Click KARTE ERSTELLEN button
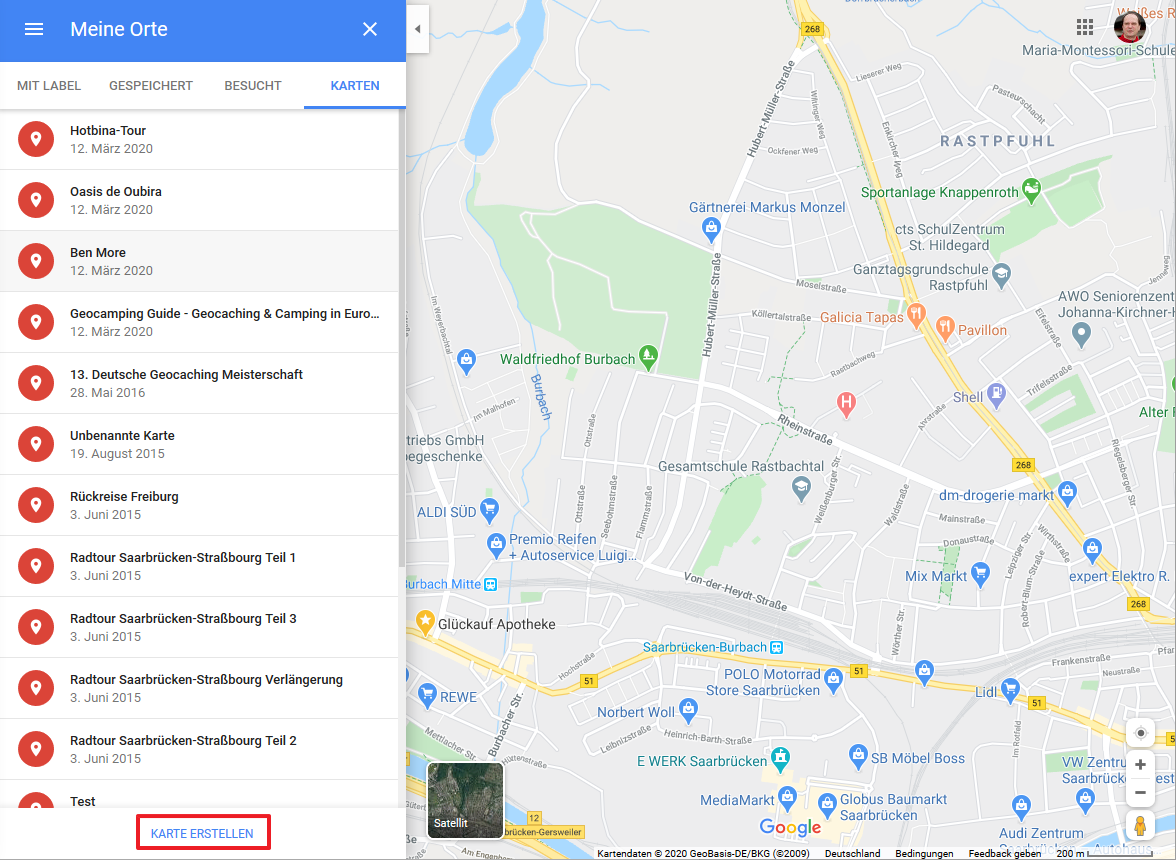The height and width of the screenshot is (860, 1176). 202,833
